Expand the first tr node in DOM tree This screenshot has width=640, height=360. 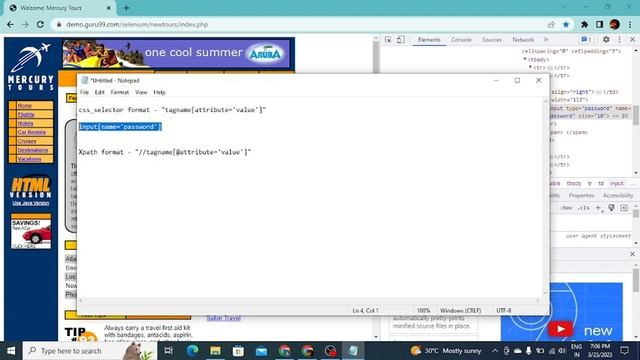coord(531,67)
